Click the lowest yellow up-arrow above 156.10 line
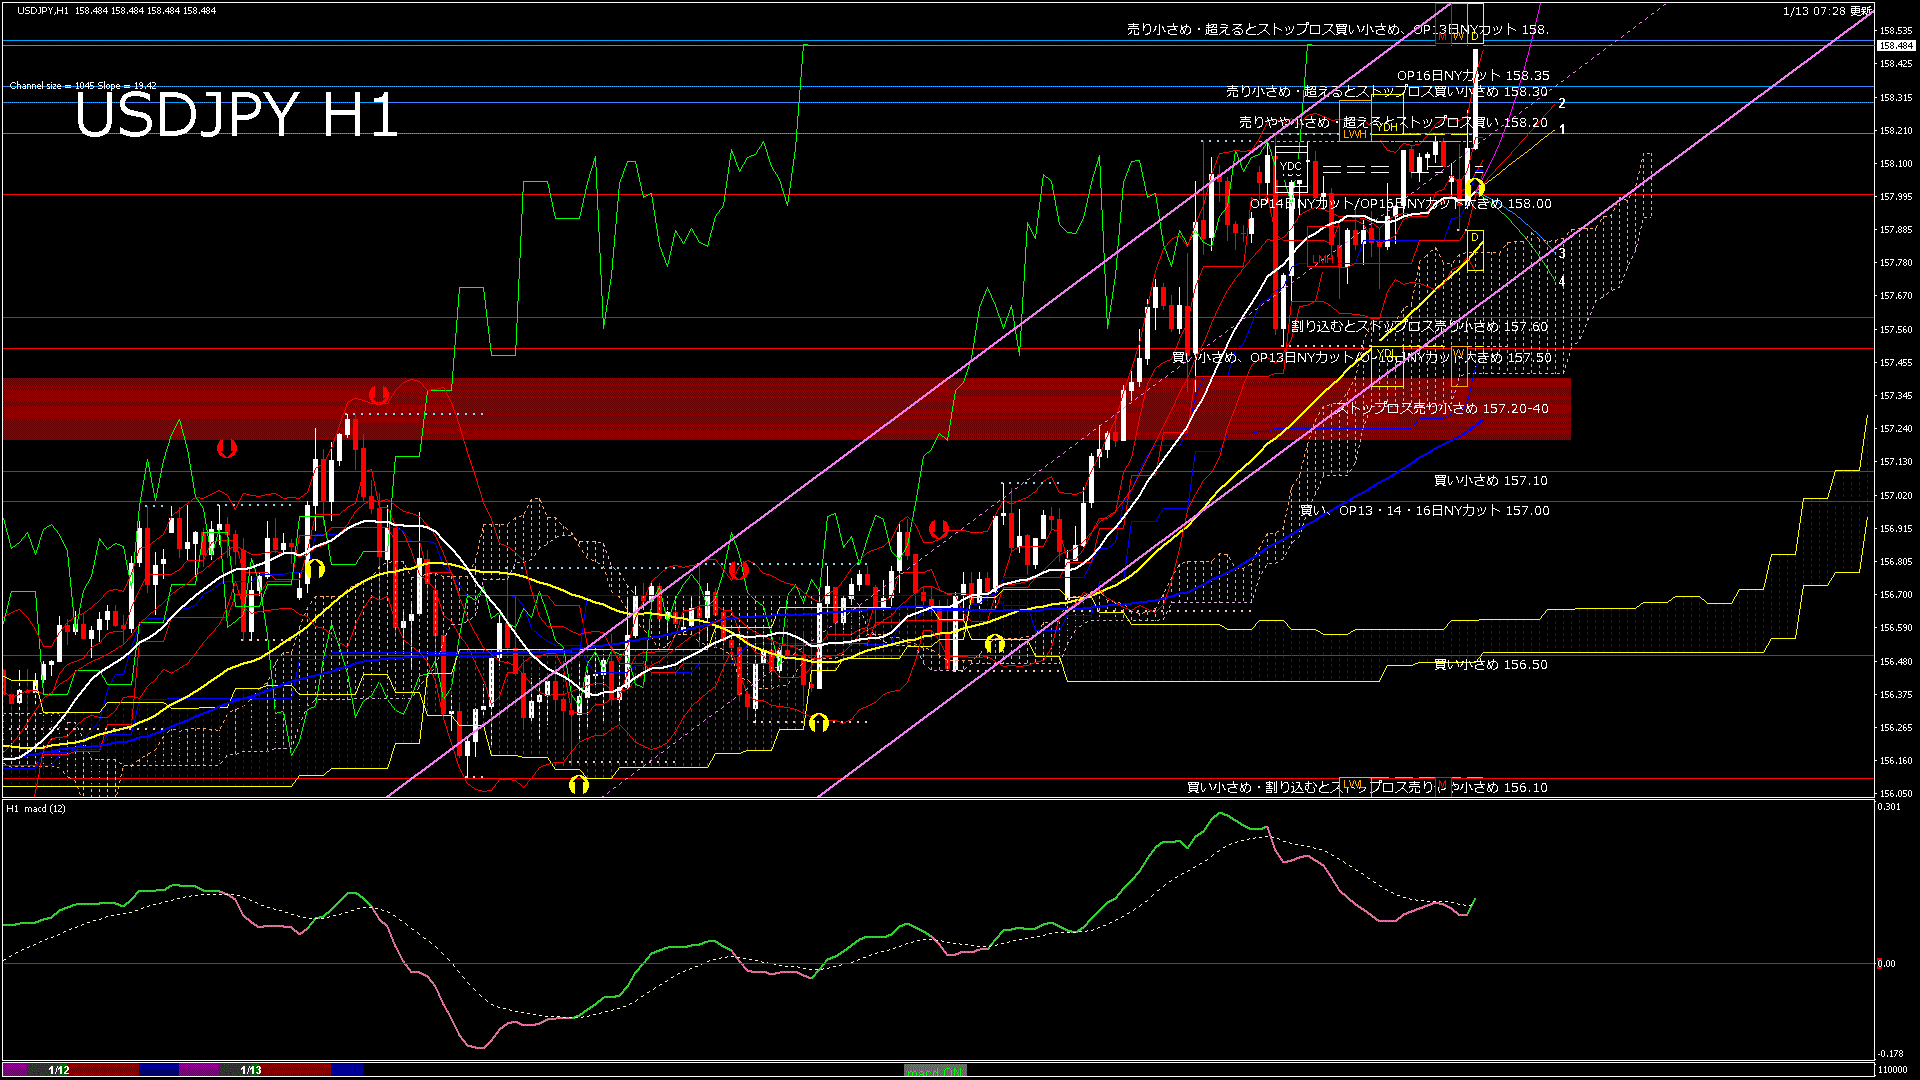This screenshot has height=1080, width=1920. tap(578, 785)
